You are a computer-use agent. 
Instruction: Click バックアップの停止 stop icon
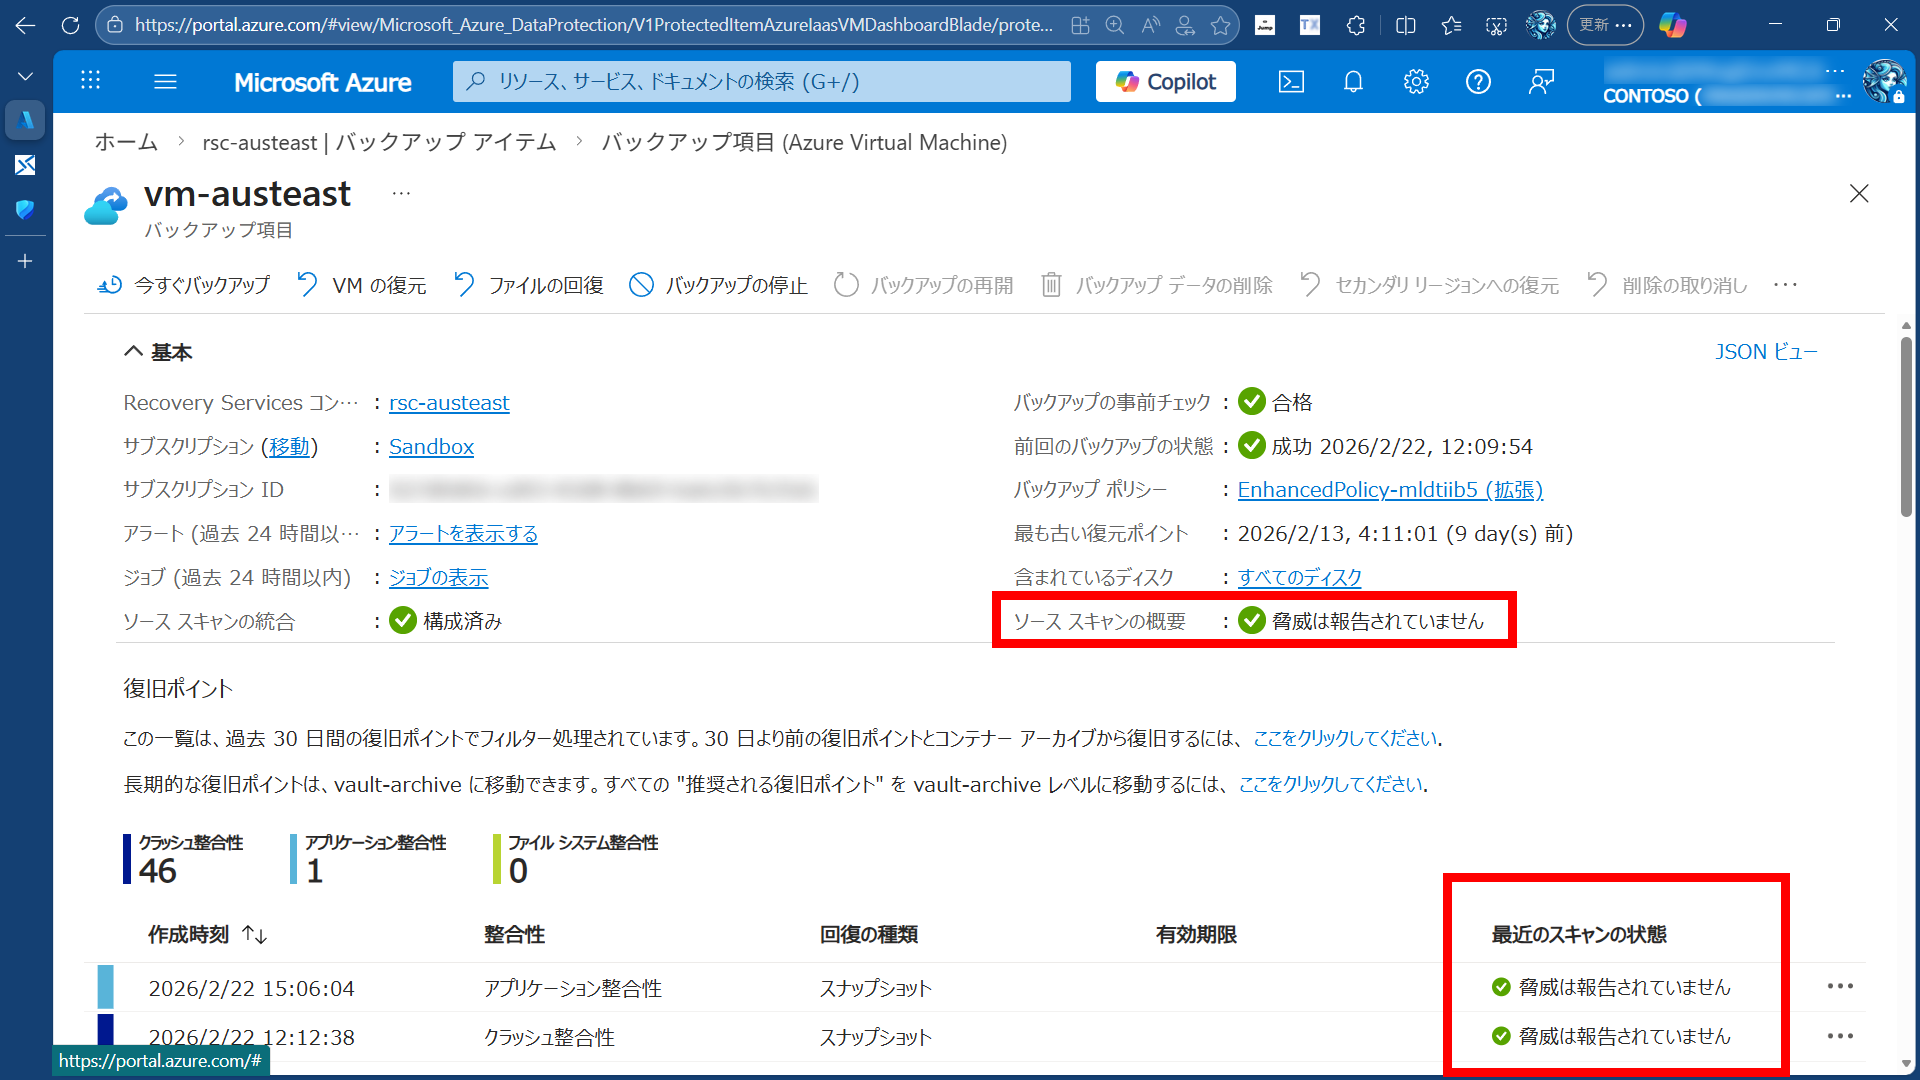click(x=716, y=285)
